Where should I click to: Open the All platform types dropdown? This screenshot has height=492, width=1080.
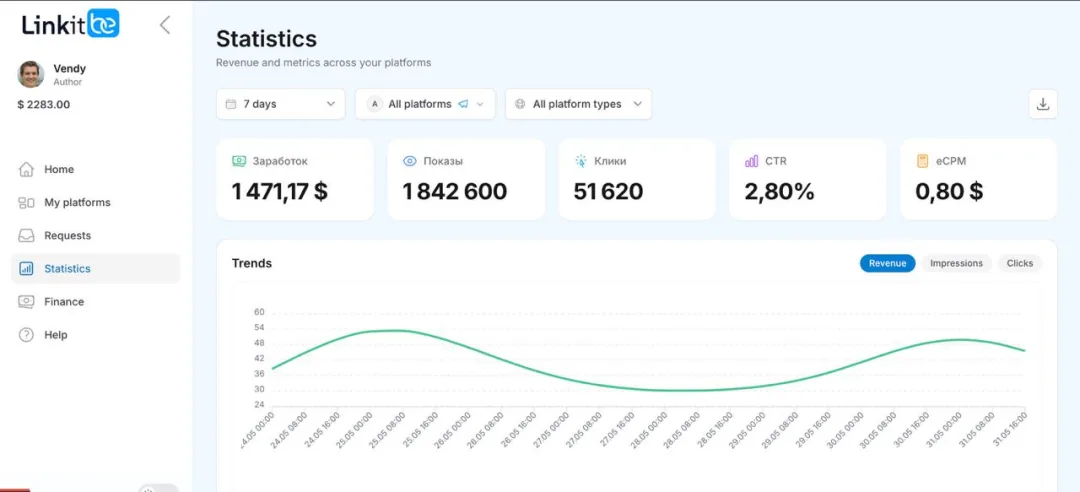(579, 104)
